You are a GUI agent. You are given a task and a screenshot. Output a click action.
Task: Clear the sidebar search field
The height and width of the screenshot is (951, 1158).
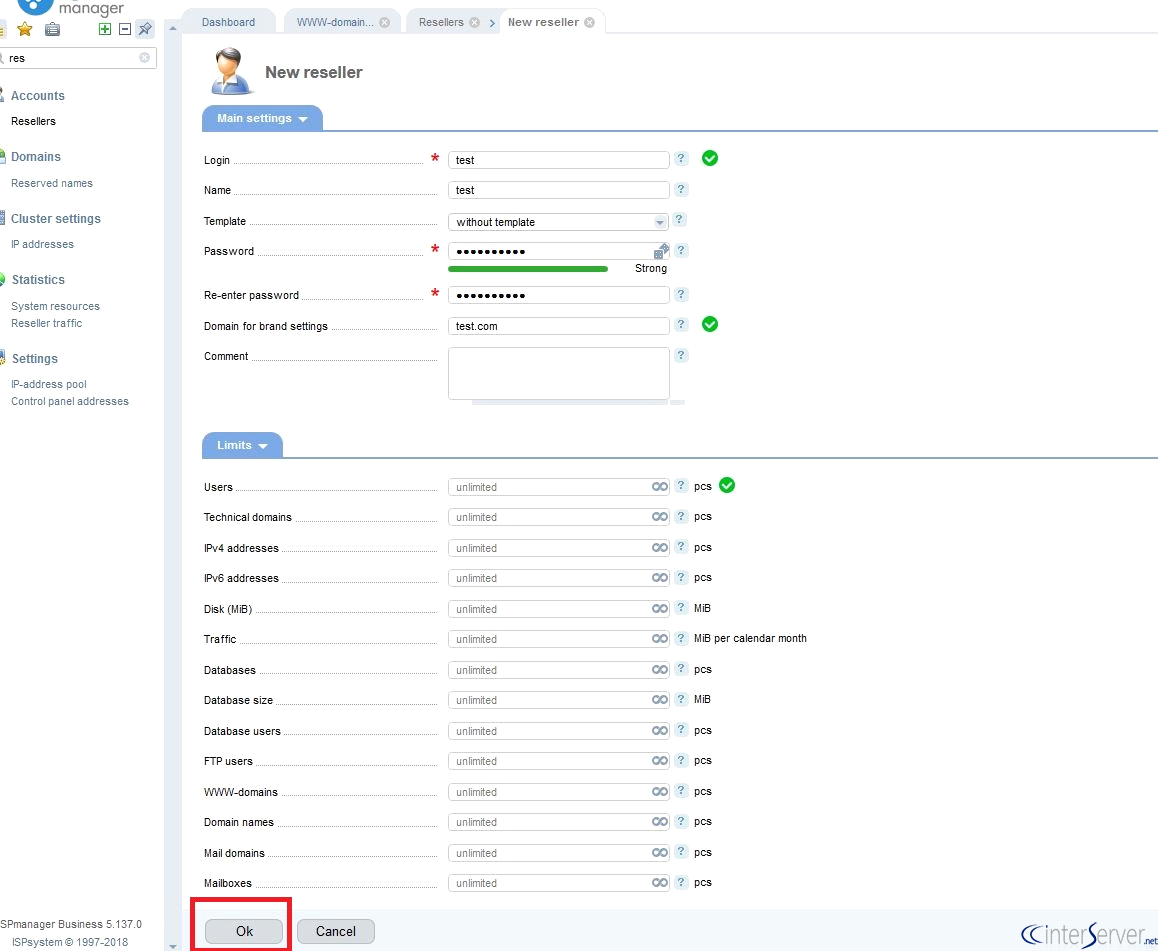(144, 58)
